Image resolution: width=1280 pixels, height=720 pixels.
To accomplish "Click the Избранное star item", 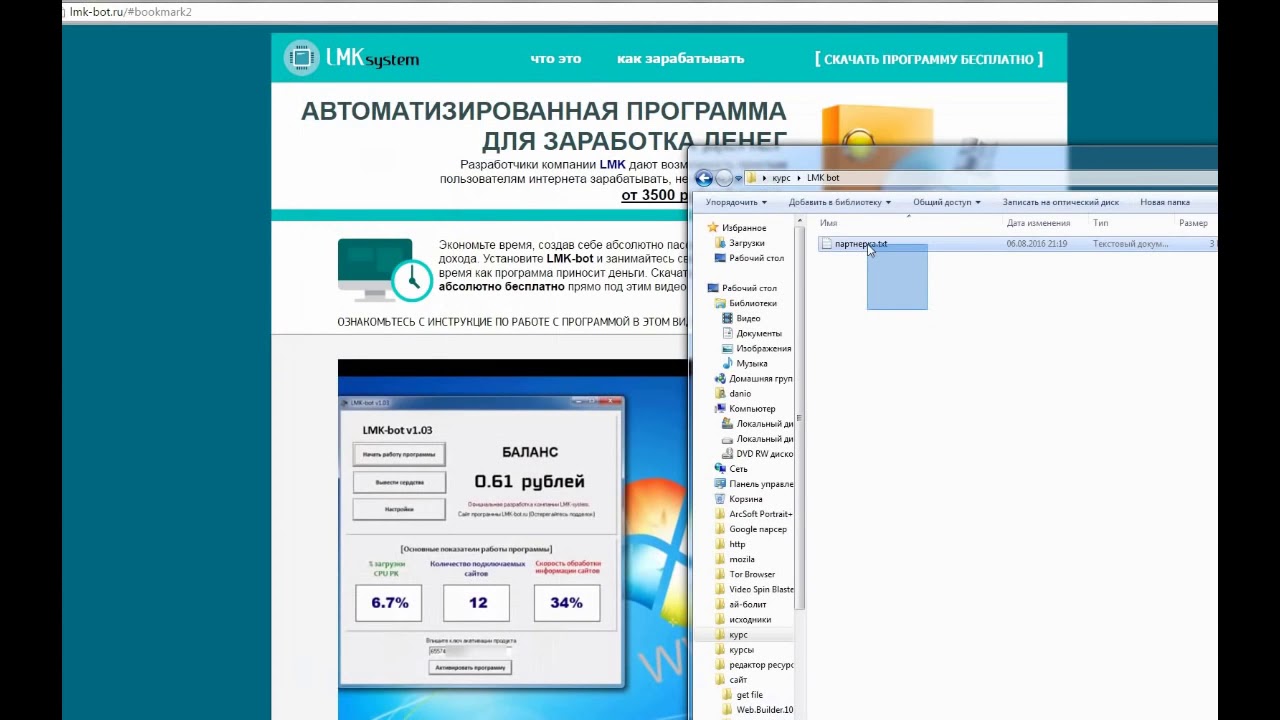I will [737, 228].
